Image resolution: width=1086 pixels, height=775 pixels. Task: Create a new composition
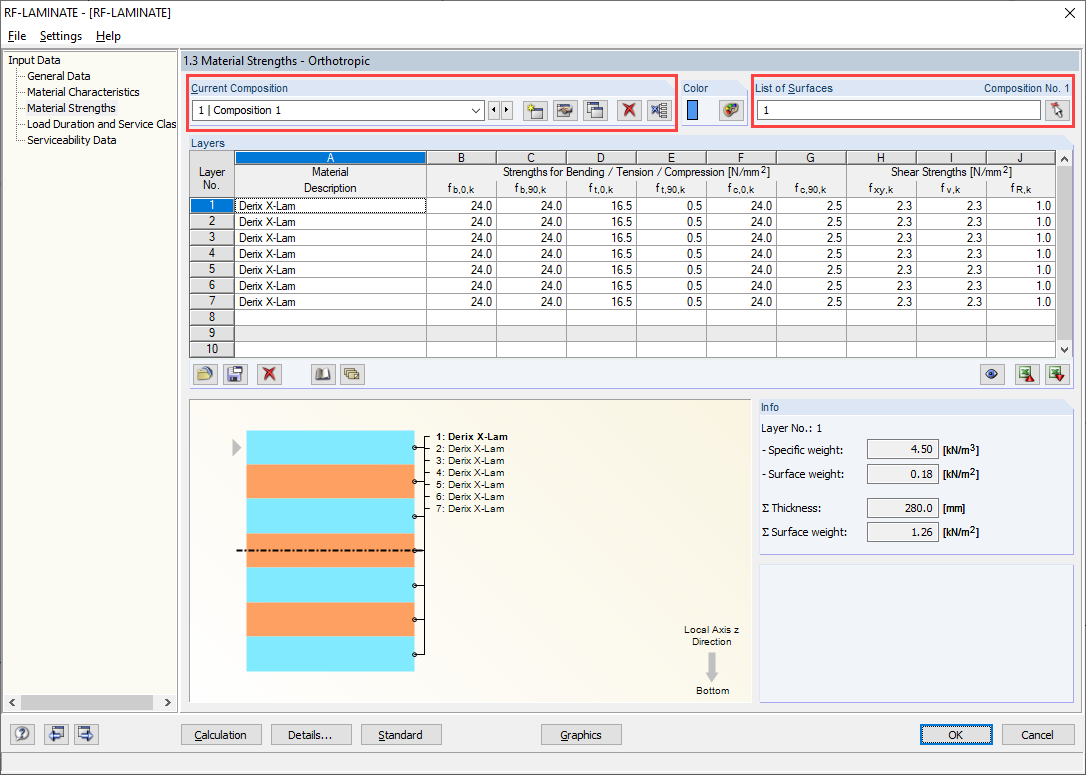tap(535, 110)
